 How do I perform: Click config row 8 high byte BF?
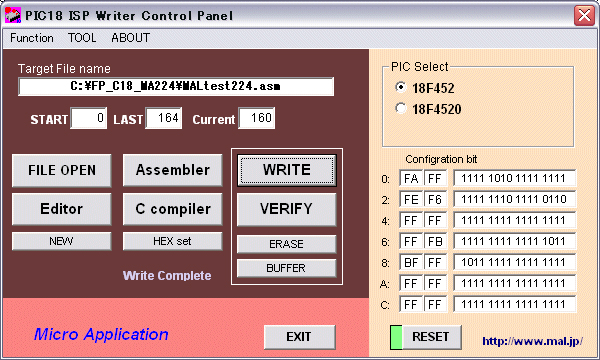(411, 262)
